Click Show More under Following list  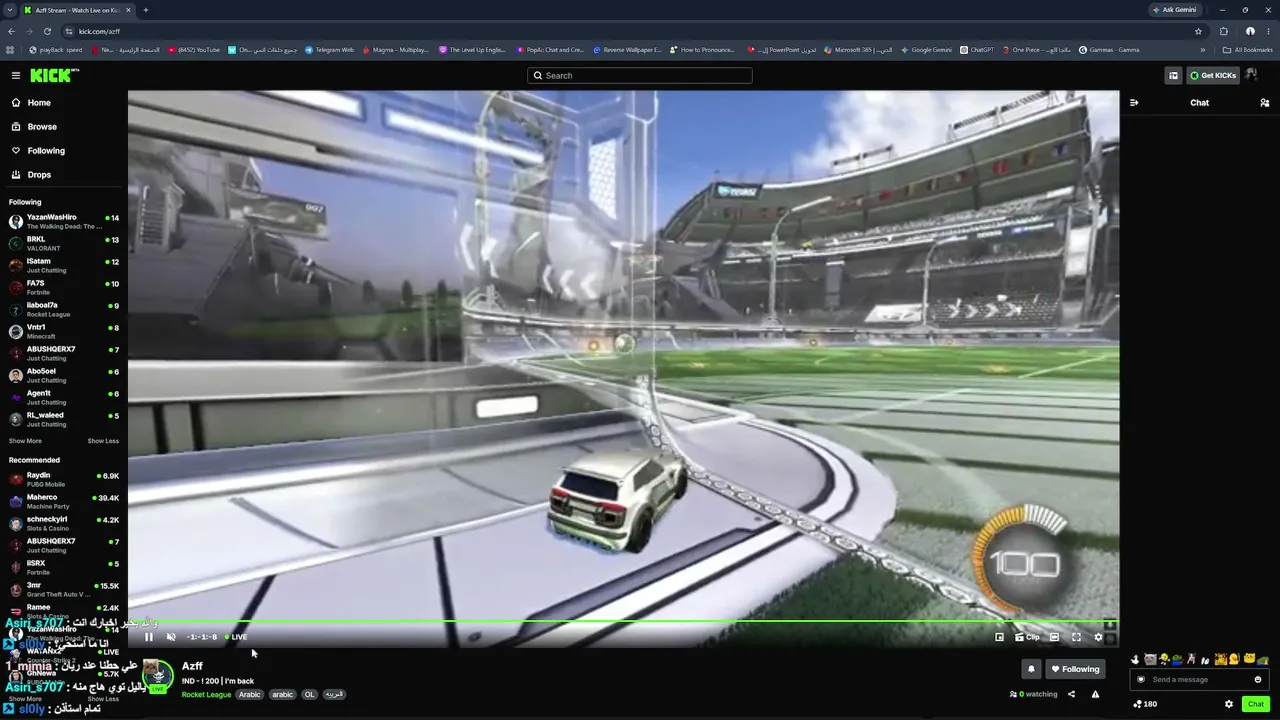click(x=25, y=441)
